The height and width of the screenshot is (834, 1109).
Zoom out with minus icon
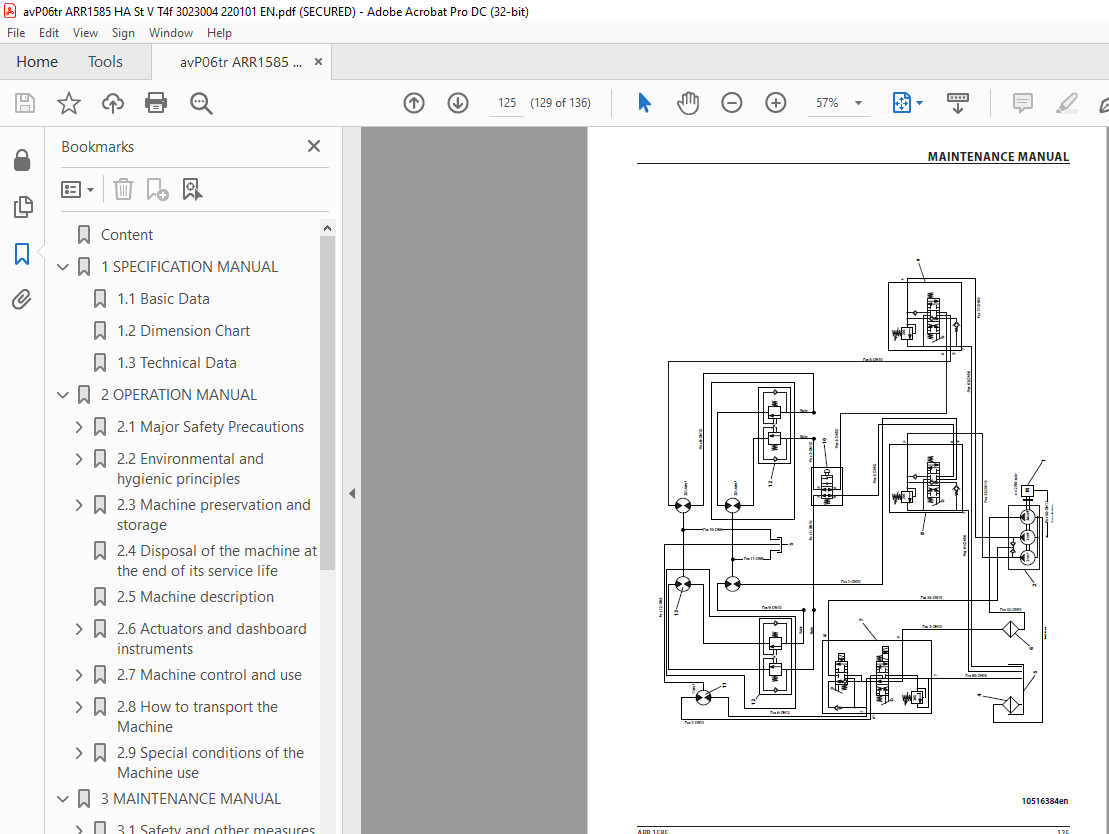tap(731, 103)
